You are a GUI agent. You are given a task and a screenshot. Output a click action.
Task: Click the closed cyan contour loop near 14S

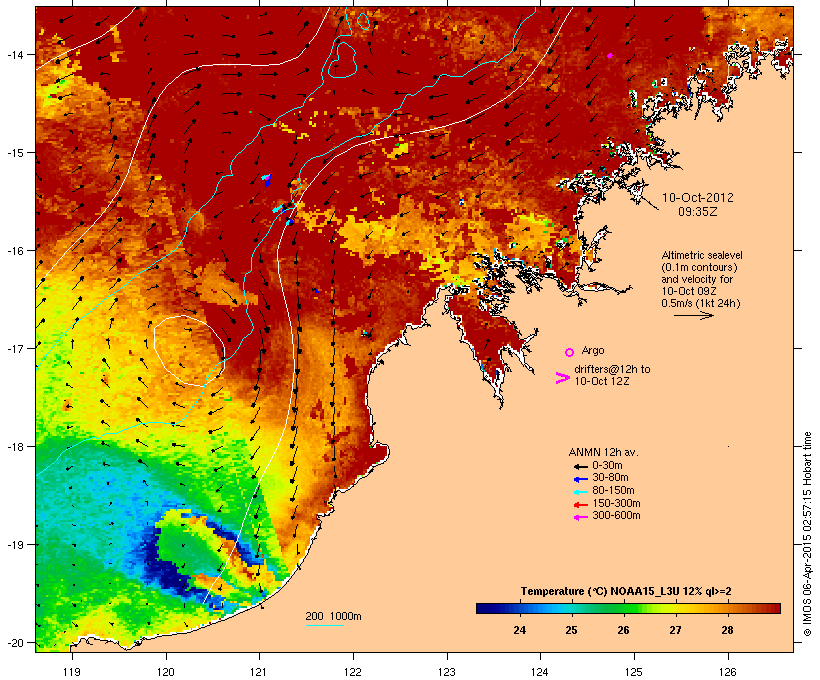[343, 60]
